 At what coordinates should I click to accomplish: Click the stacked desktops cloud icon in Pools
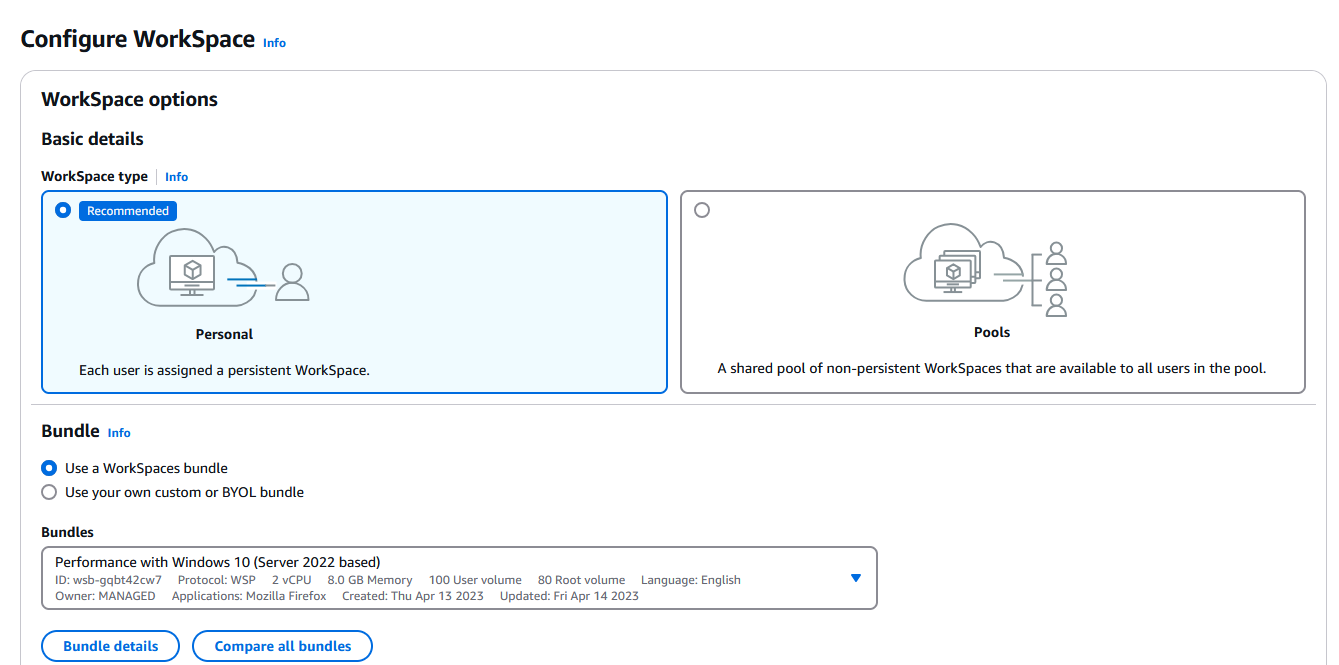point(955,265)
